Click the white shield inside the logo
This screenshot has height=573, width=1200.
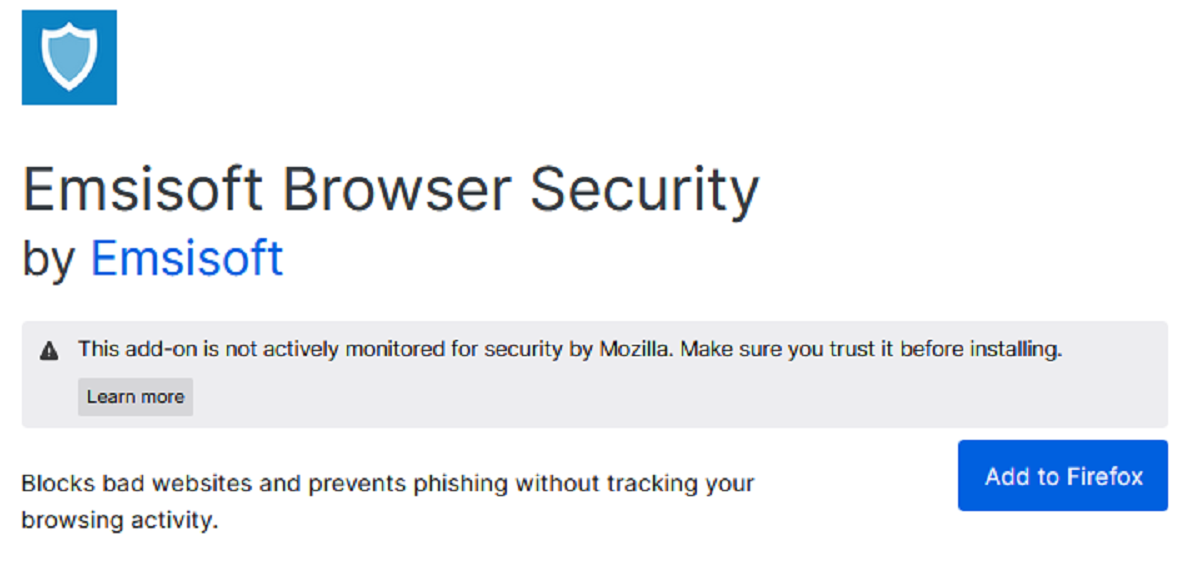coord(69,56)
